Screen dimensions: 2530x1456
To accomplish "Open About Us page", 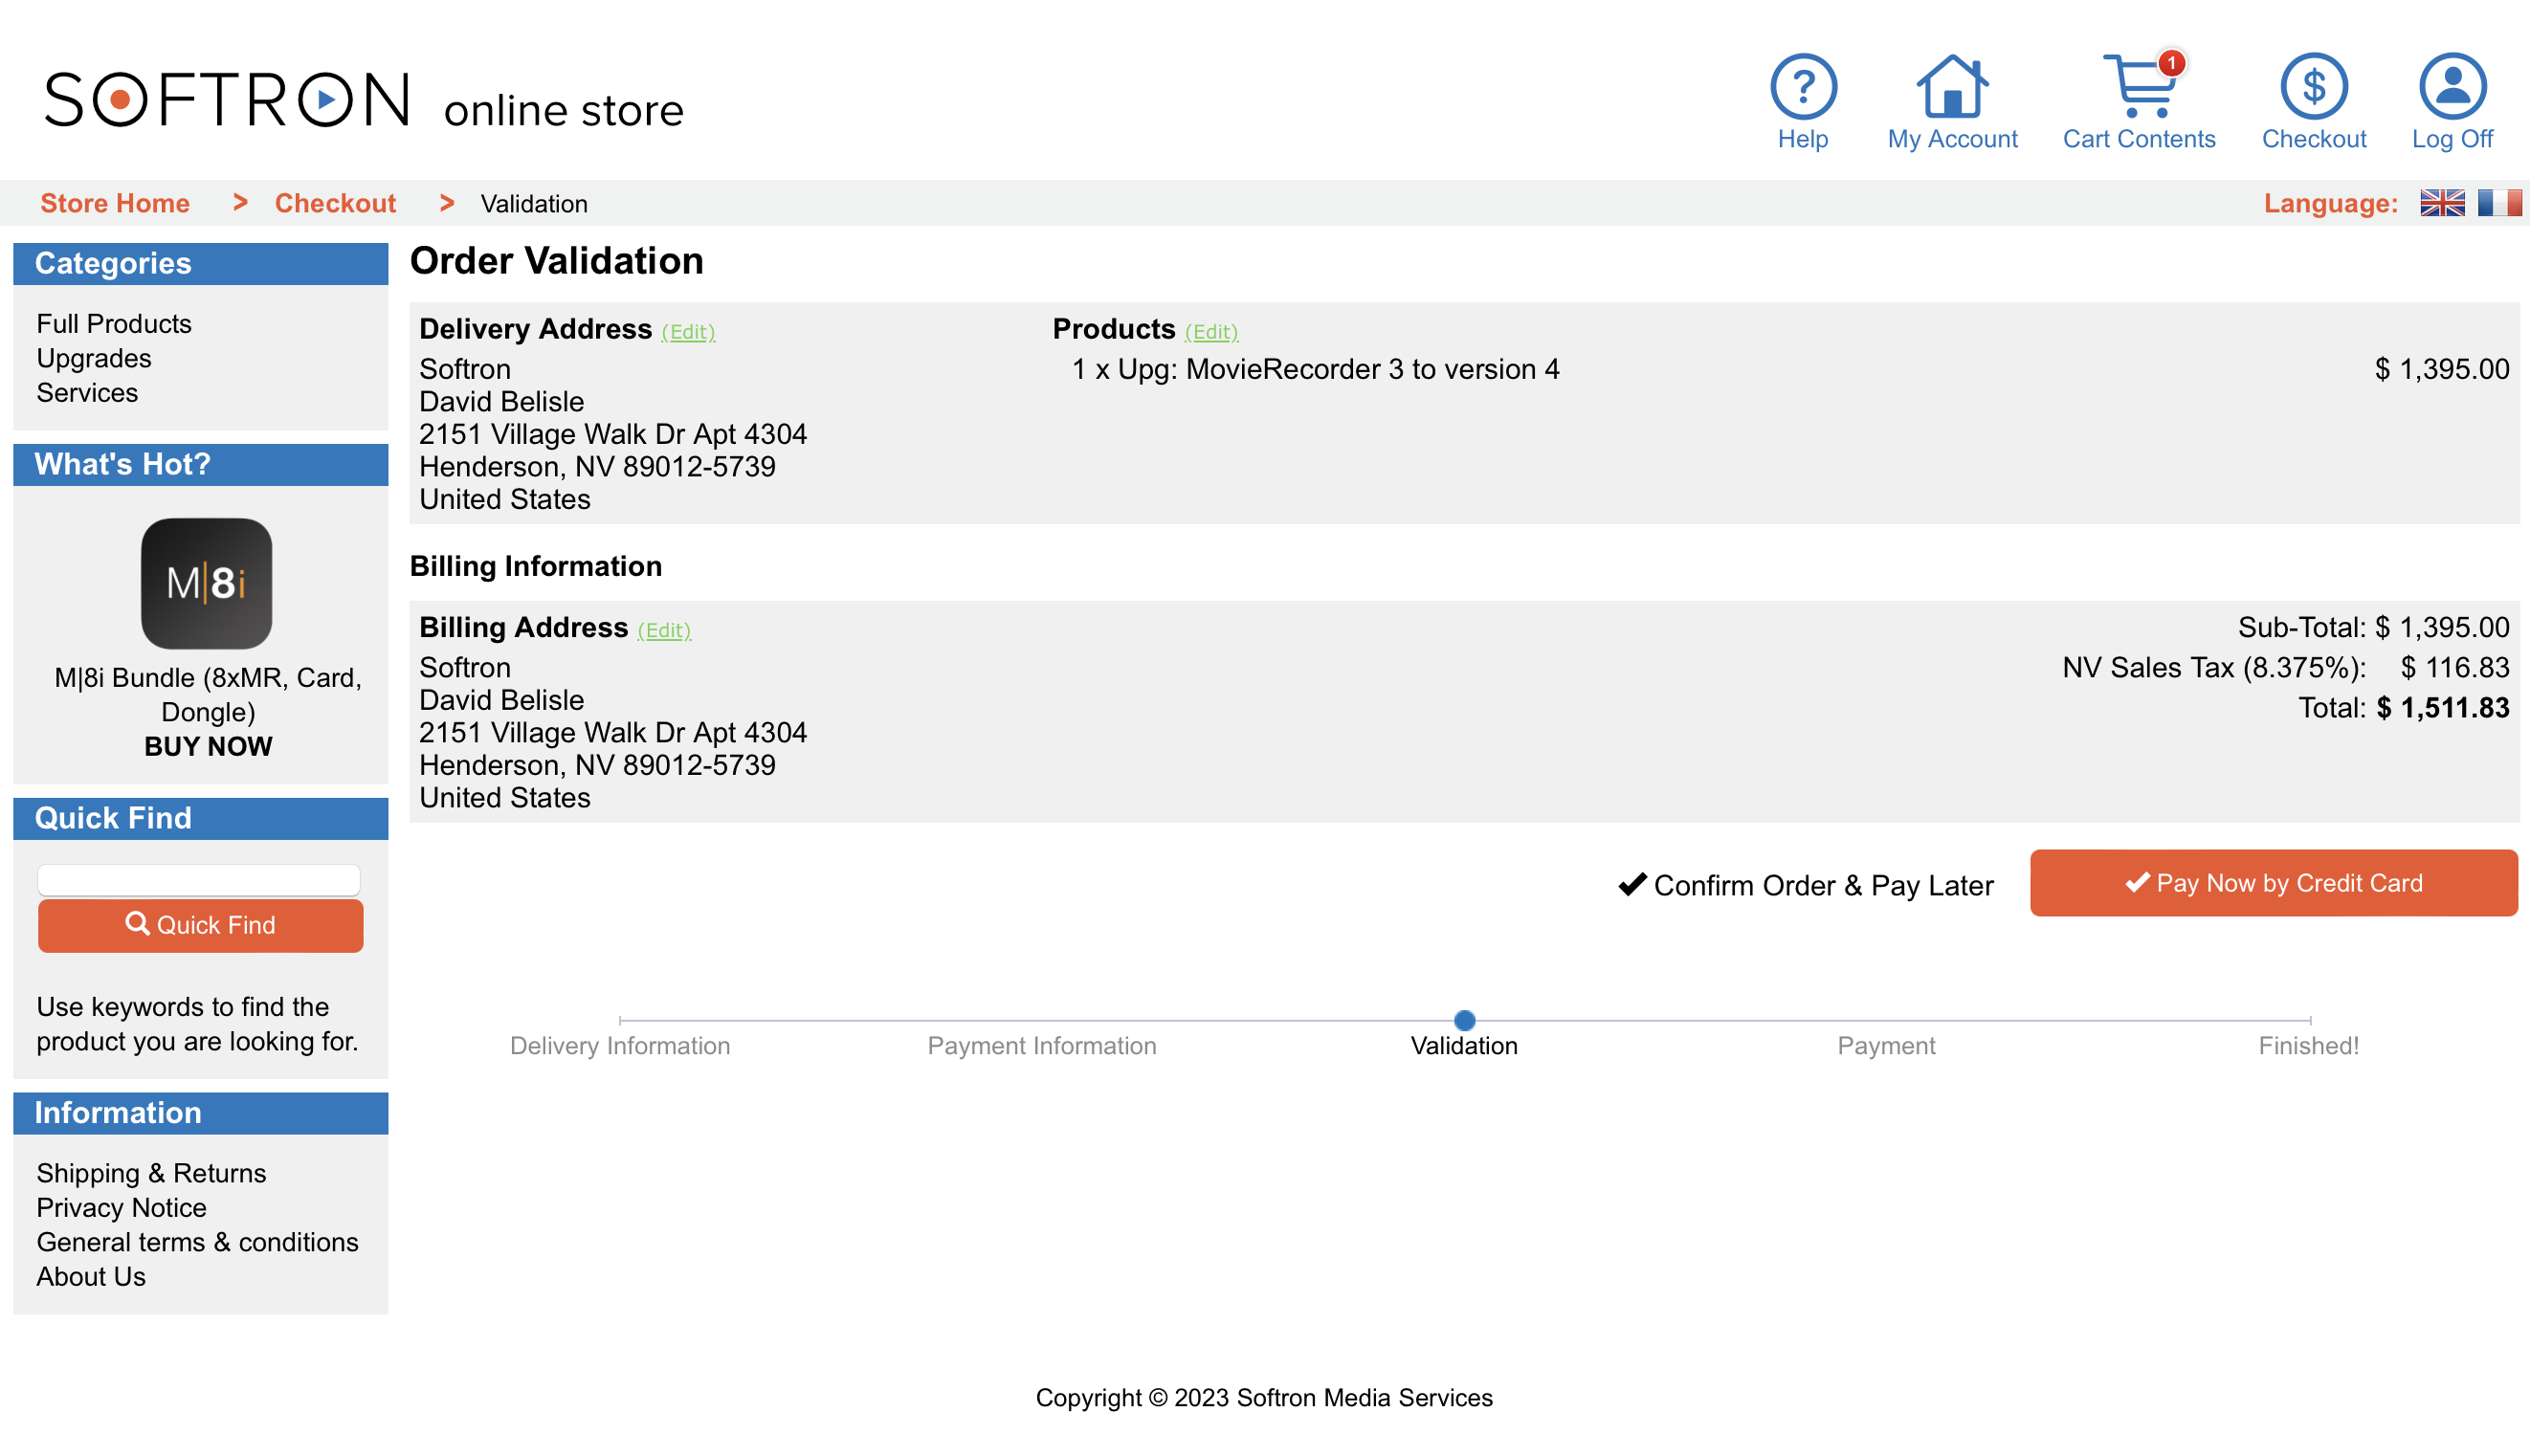I will point(91,1277).
